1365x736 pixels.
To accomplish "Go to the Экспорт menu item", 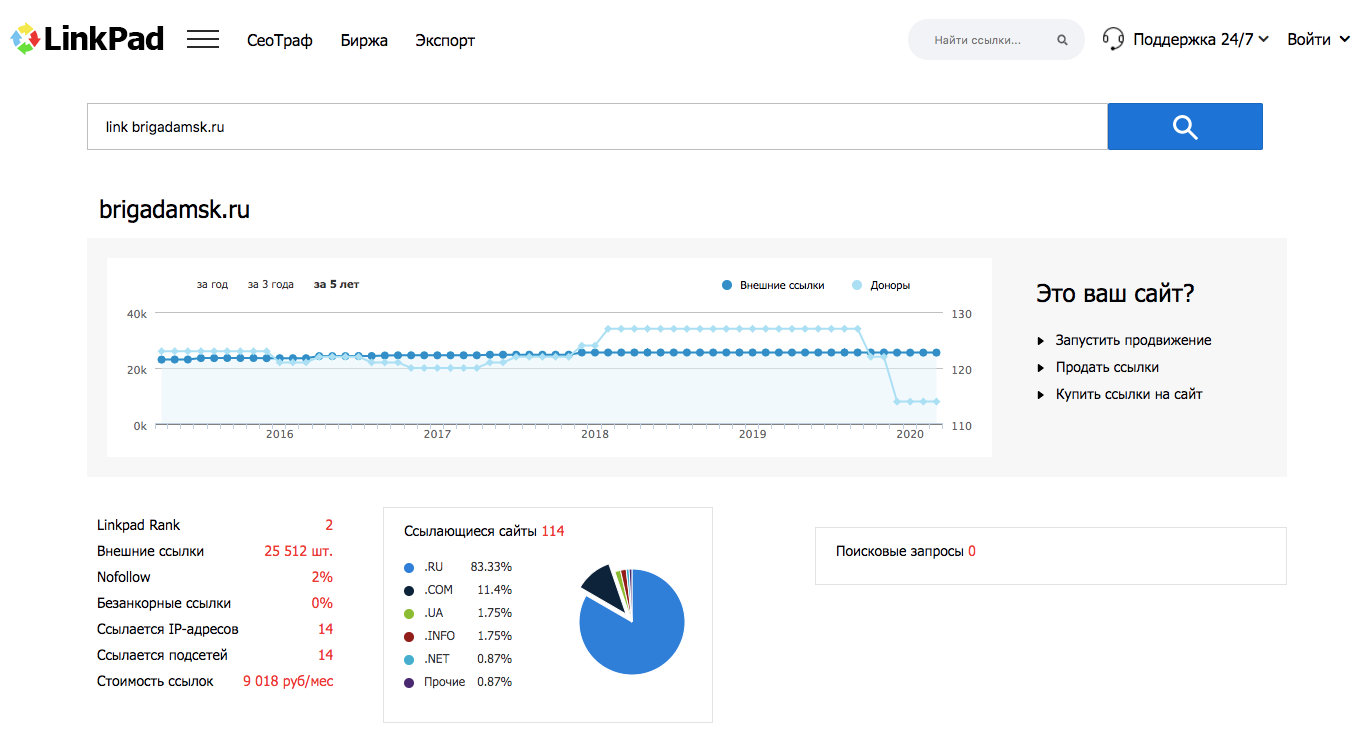I will pyautogui.click(x=445, y=41).
